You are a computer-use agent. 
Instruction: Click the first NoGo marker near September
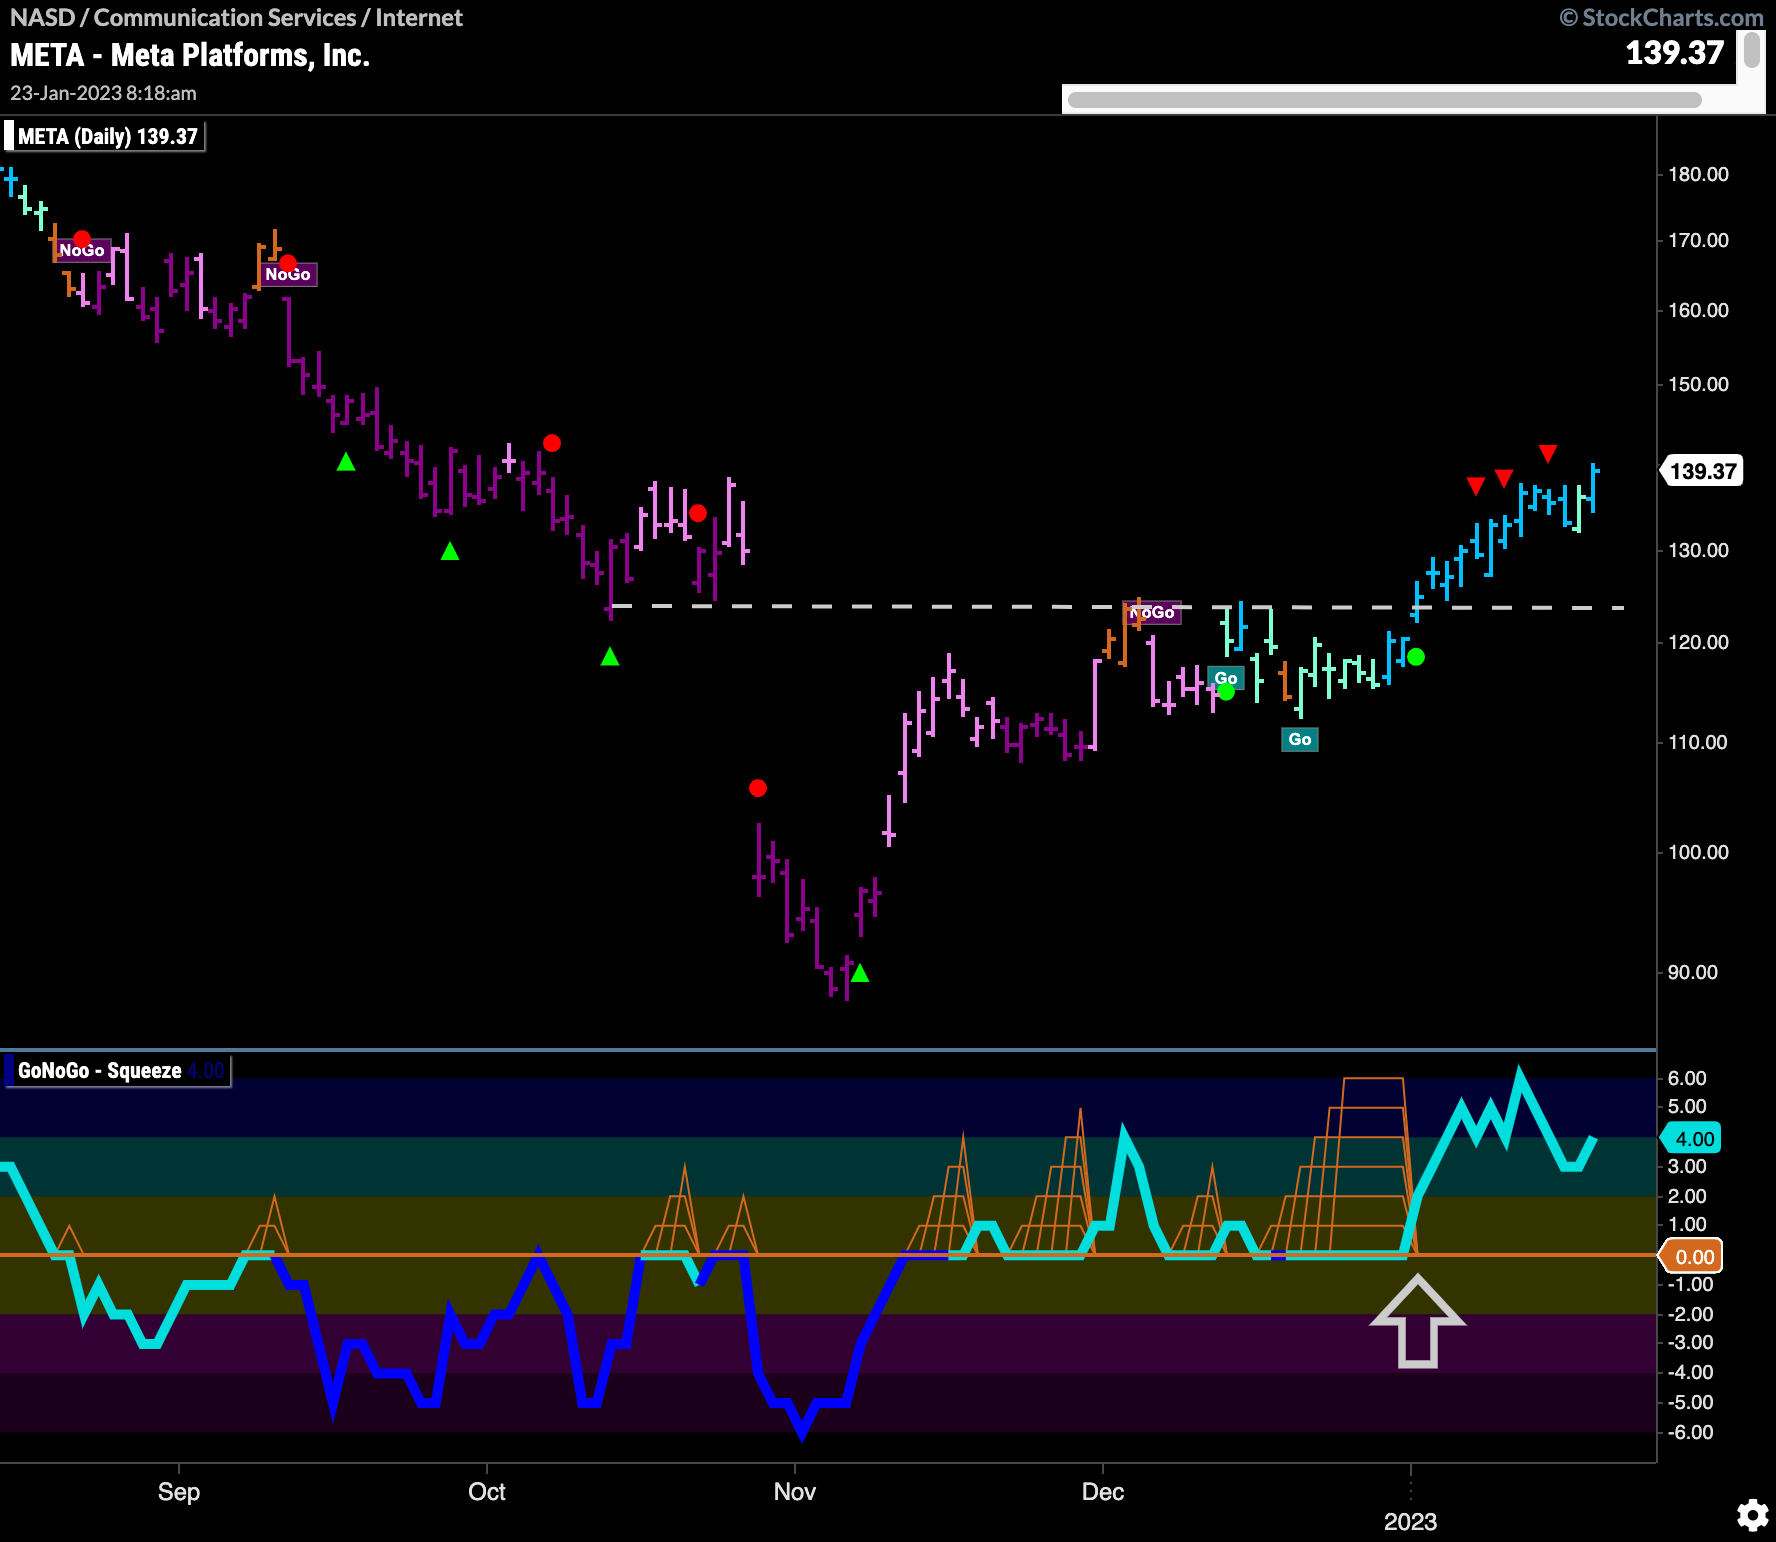[x=81, y=250]
